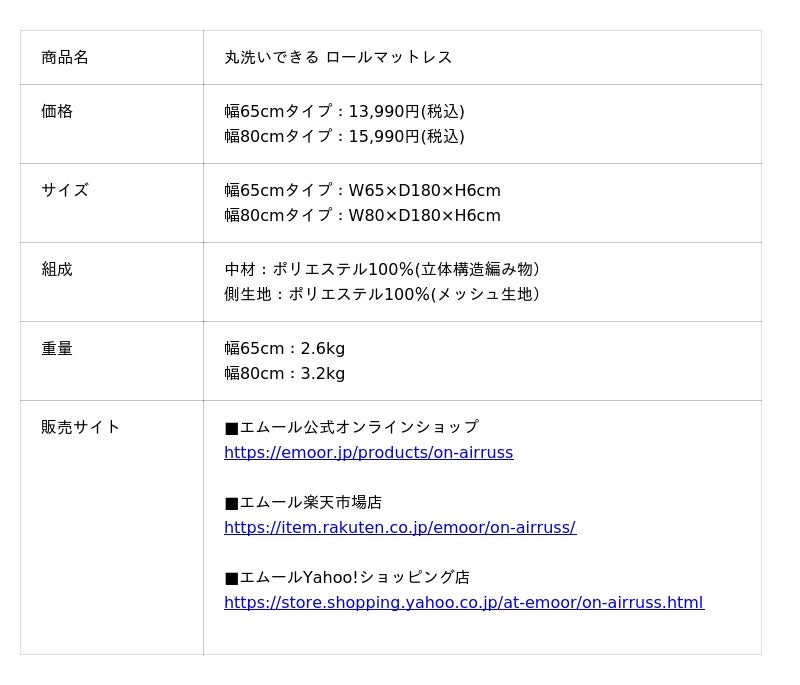This screenshot has height=685, width=800.
Task: Click the 13,990円 price line
Action: point(344,112)
